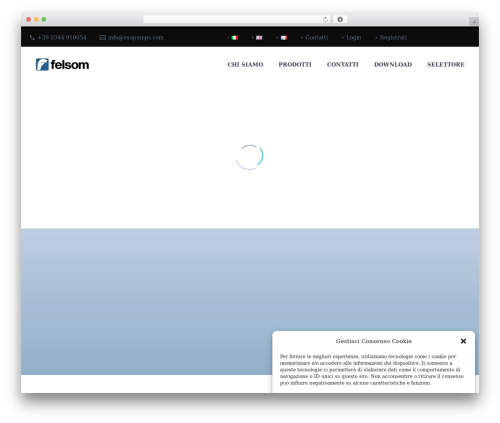
Task: Open the Contatti link in top bar
Action: (317, 38)
